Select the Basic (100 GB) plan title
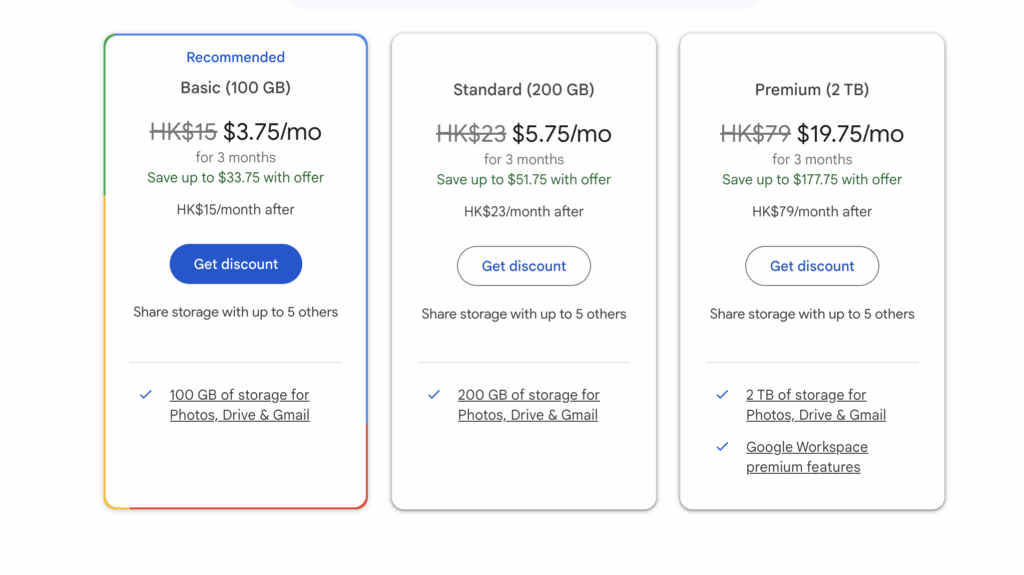 click(235, 88)
